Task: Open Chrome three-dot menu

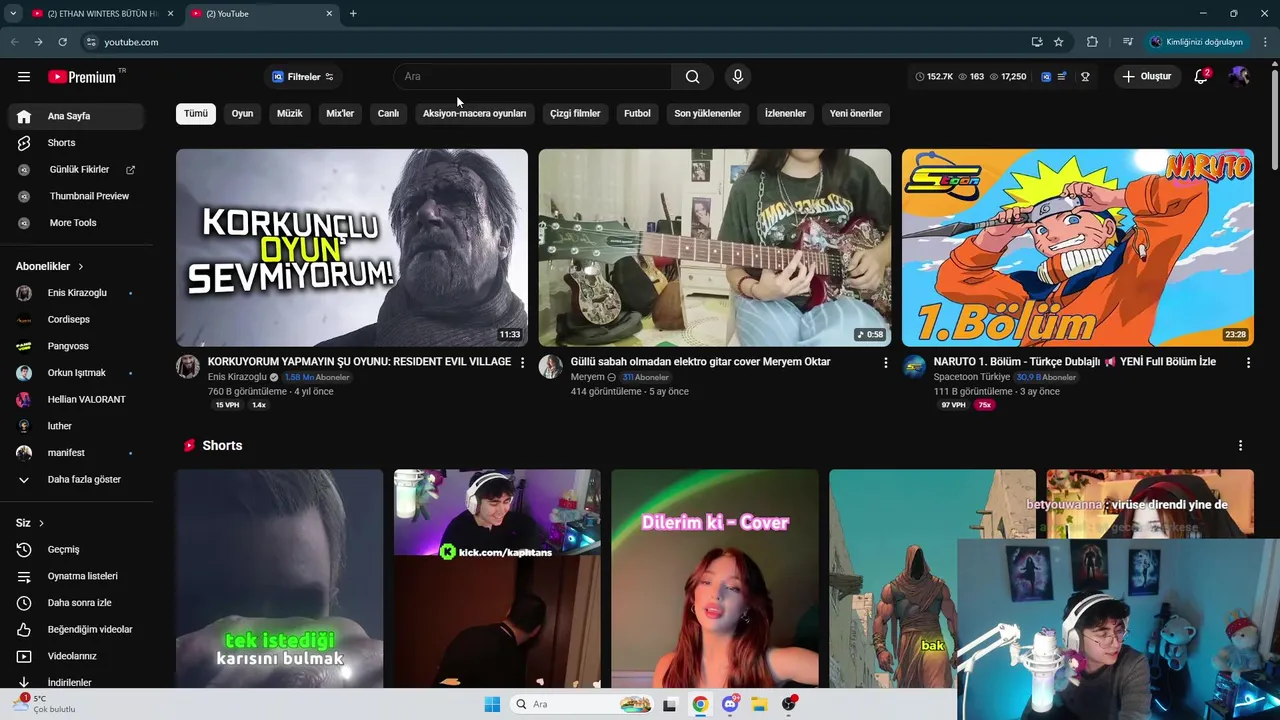Action: click(1266, 42)
